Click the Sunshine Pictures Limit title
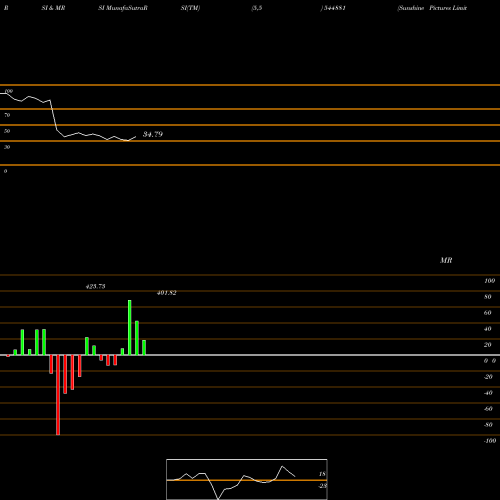The width and height of the screenshot is (500, 500). [x=432, y=8]
